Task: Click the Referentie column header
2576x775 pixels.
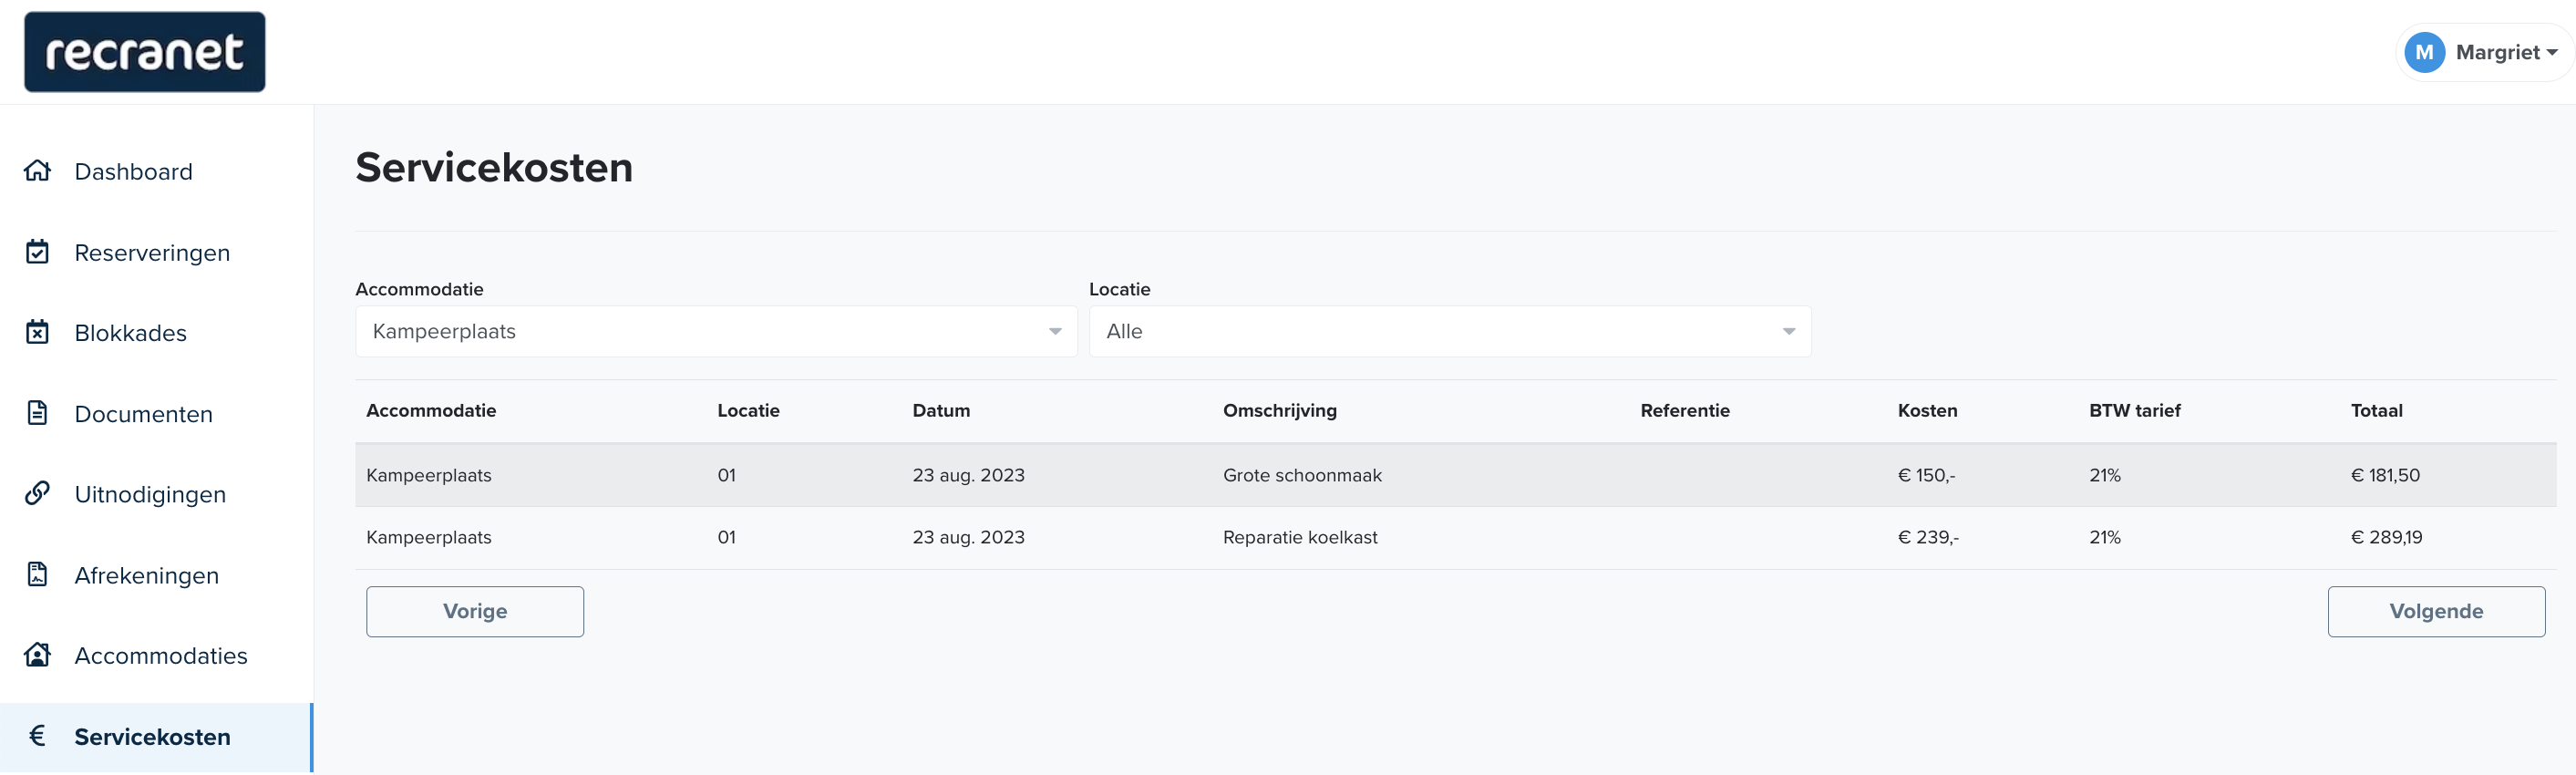Action: (1685, 410)
